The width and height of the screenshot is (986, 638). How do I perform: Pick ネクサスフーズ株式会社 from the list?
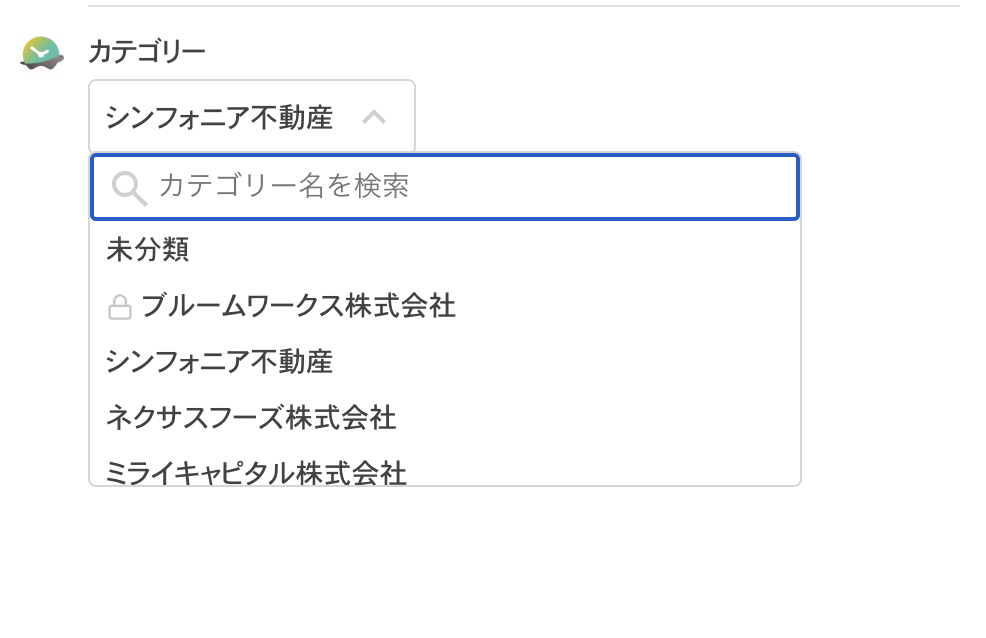[x=251, y=418]
